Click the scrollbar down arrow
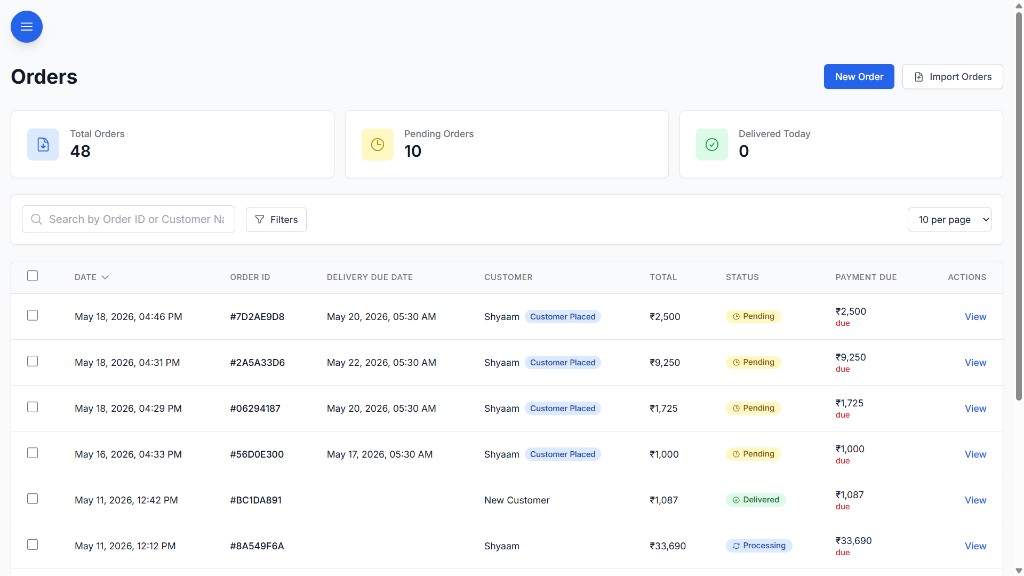This screenshot has height=576, width=1024. point(1018,571)
